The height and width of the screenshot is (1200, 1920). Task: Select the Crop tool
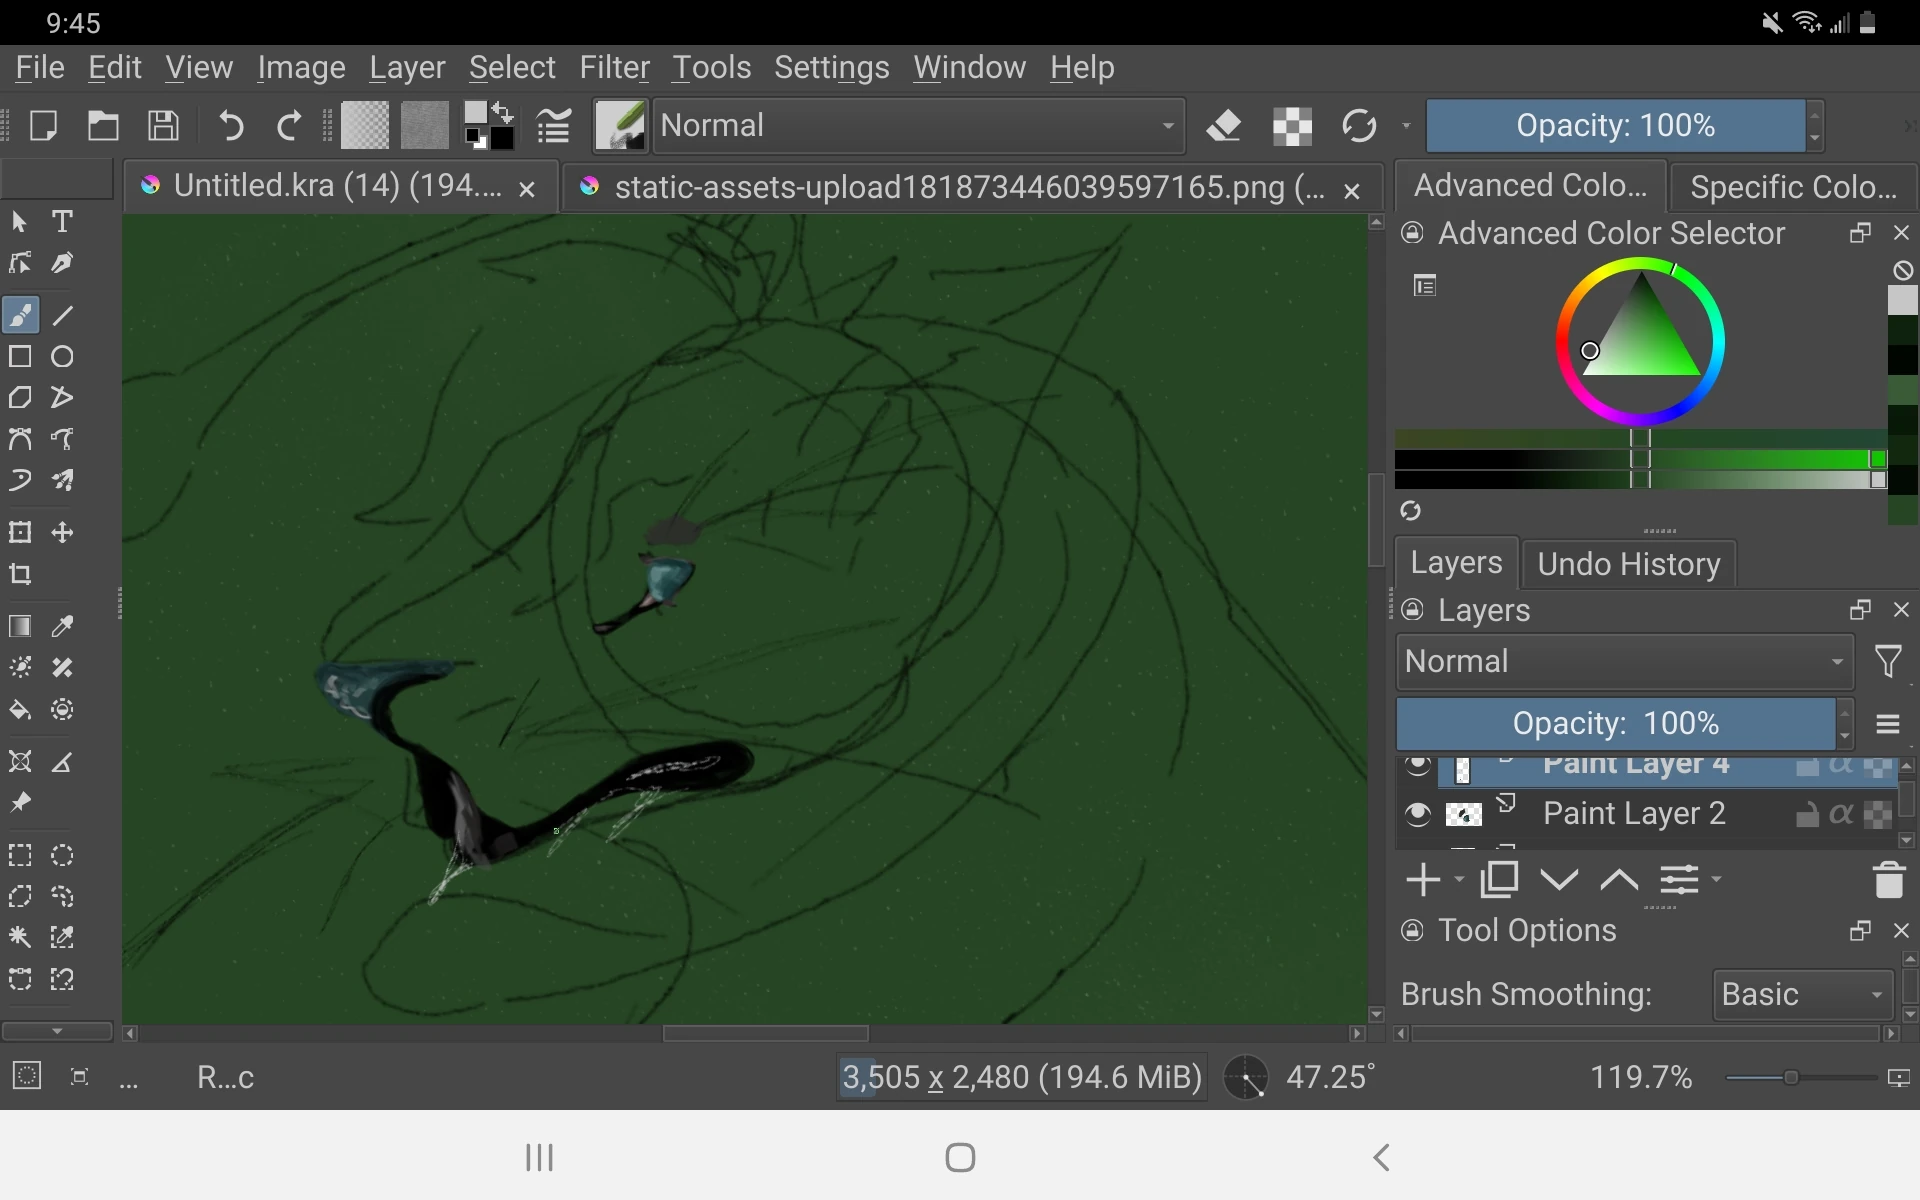tap(20, 575)
